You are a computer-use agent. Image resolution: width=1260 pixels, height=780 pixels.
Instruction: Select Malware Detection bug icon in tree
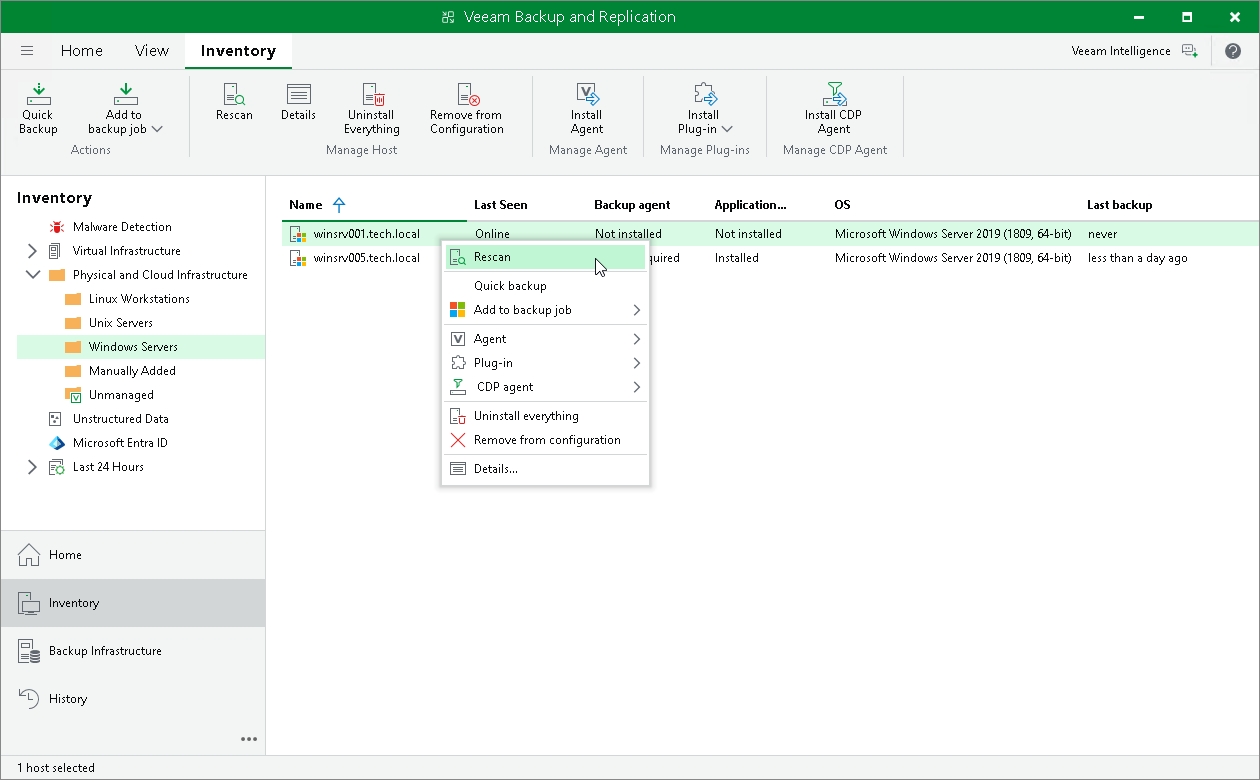click(x=56, y=227)
